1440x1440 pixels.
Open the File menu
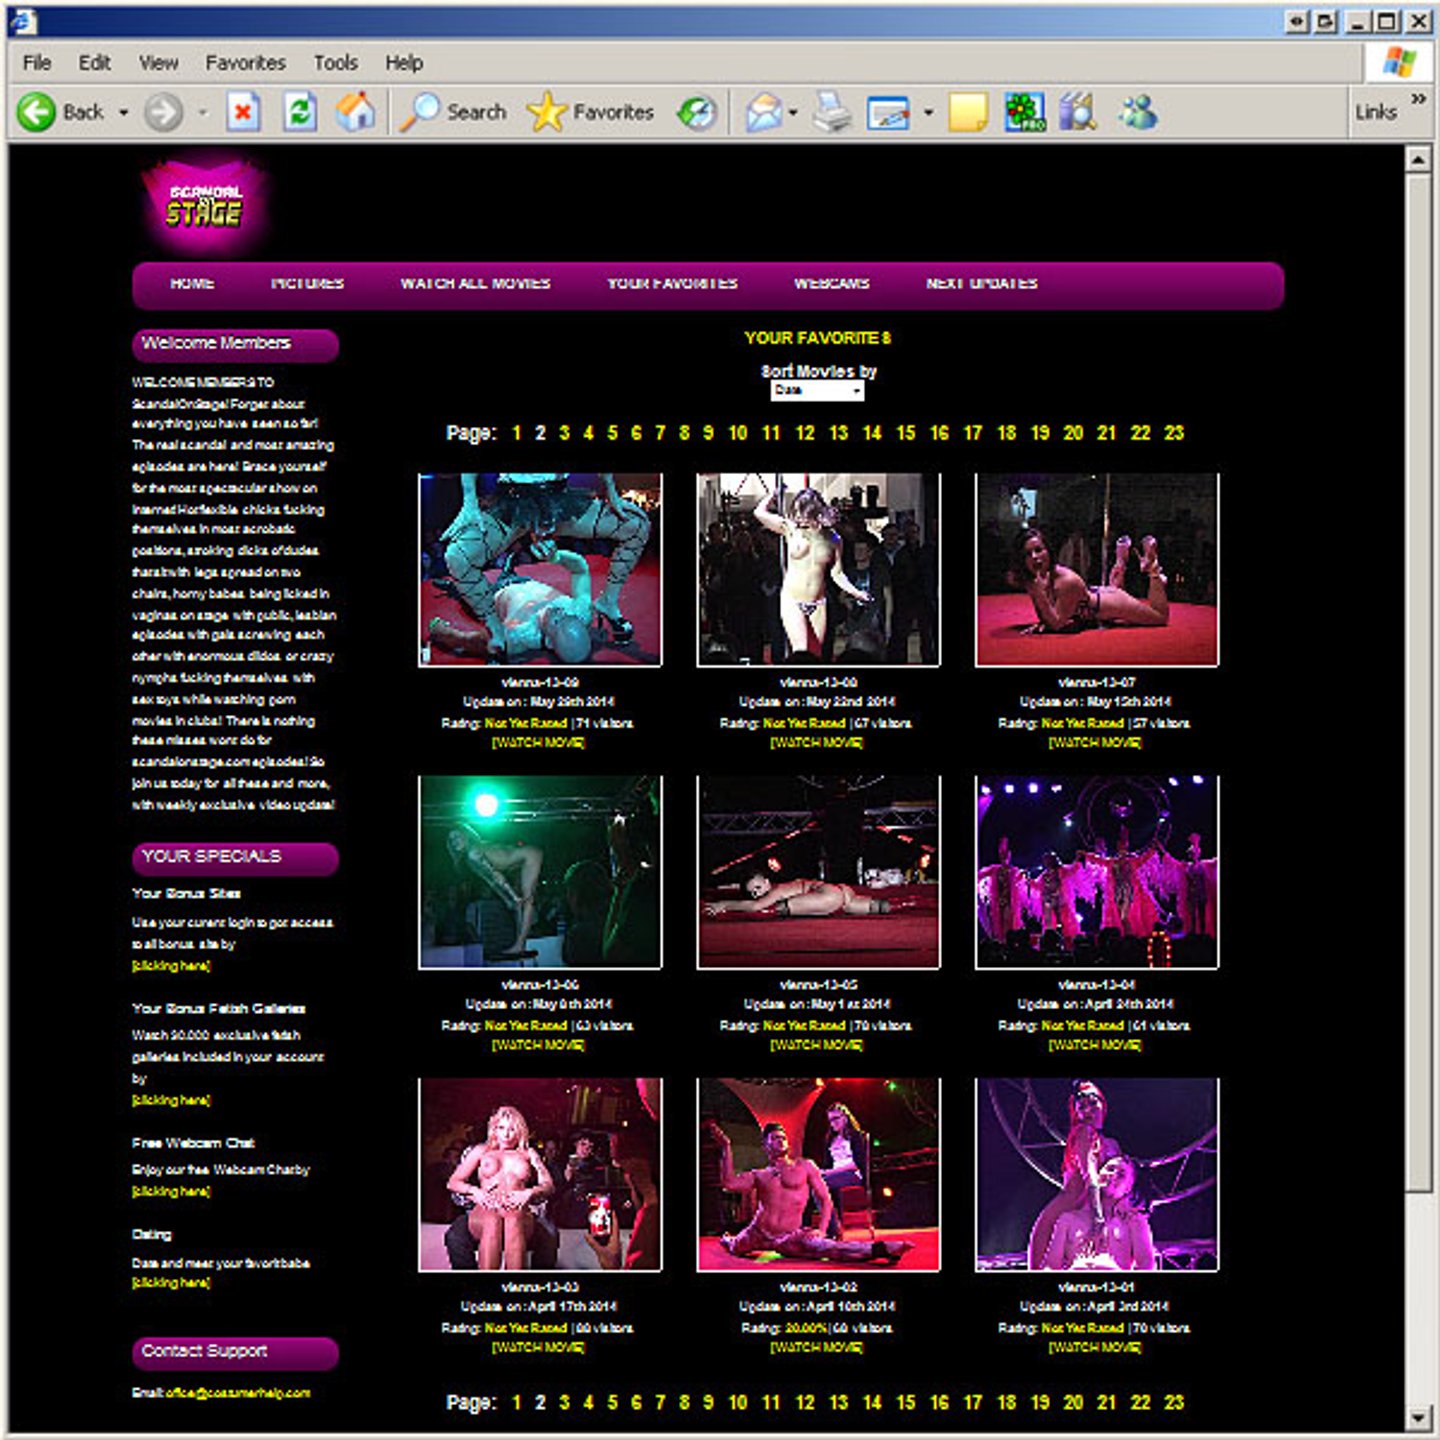[37, 63]
